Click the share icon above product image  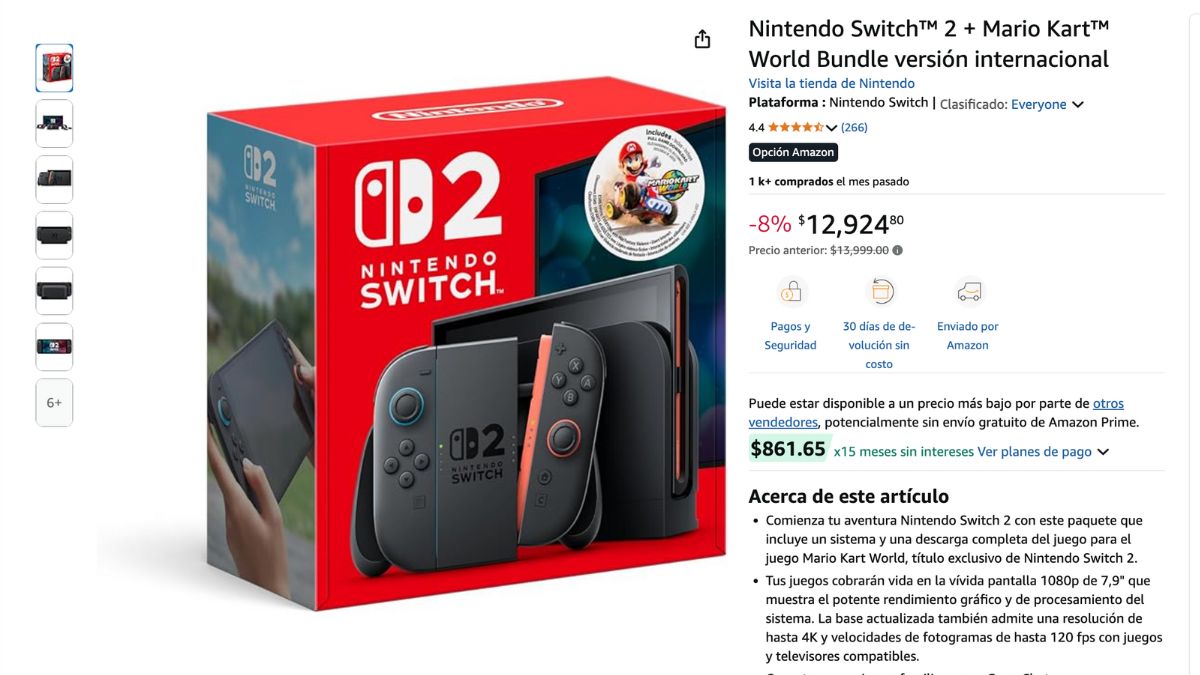click(x=702, y=39)
